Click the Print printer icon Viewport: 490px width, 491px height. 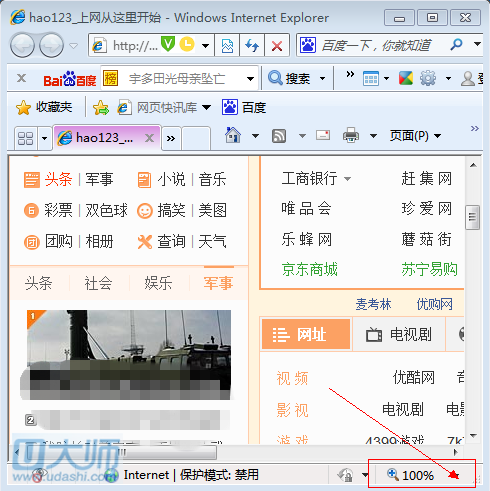tap(351, 135)
